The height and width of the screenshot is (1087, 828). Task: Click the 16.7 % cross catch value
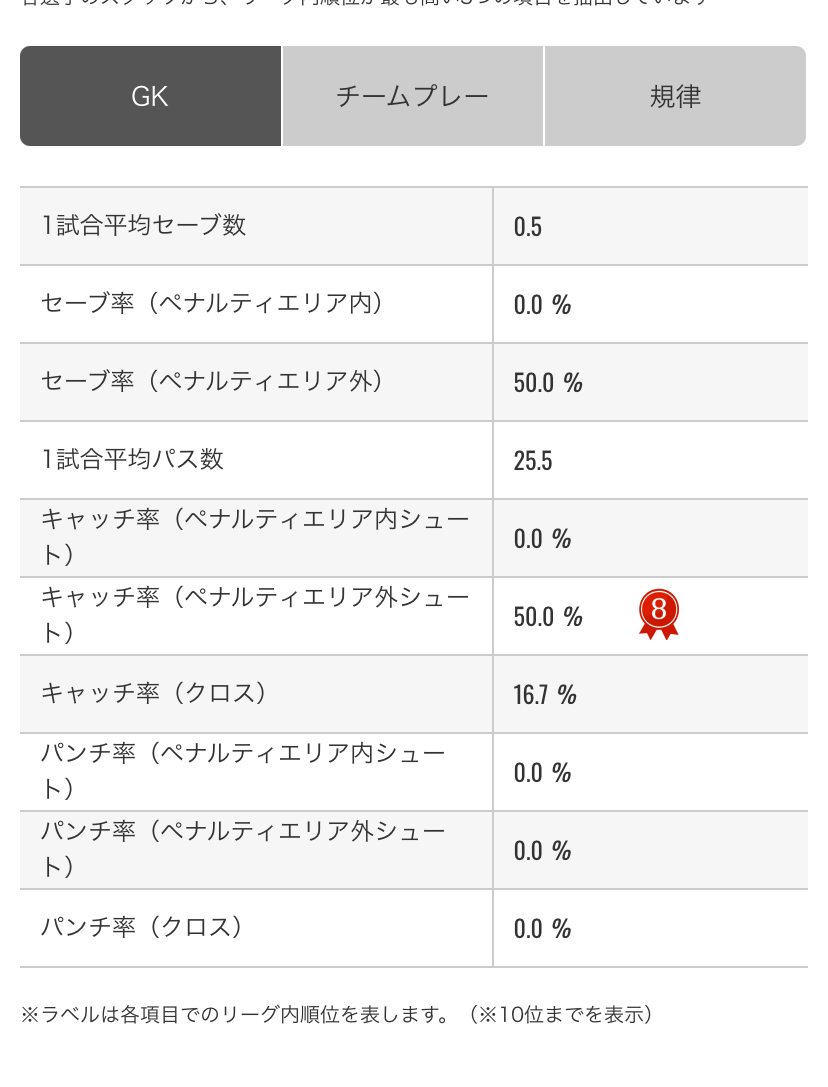545,695
